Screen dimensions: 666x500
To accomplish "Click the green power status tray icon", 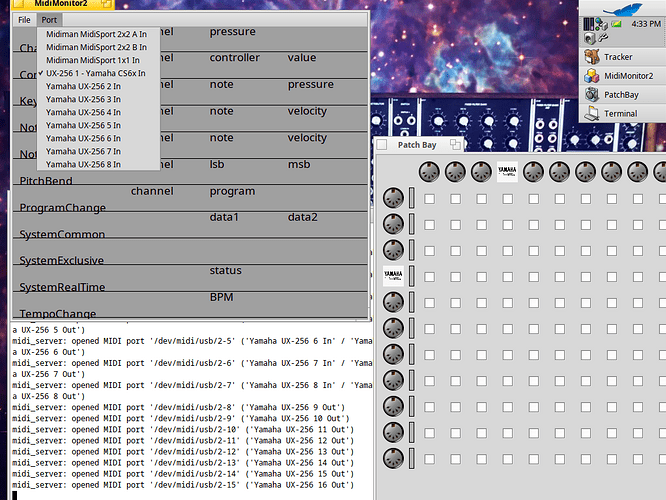I will coord(616,24).
